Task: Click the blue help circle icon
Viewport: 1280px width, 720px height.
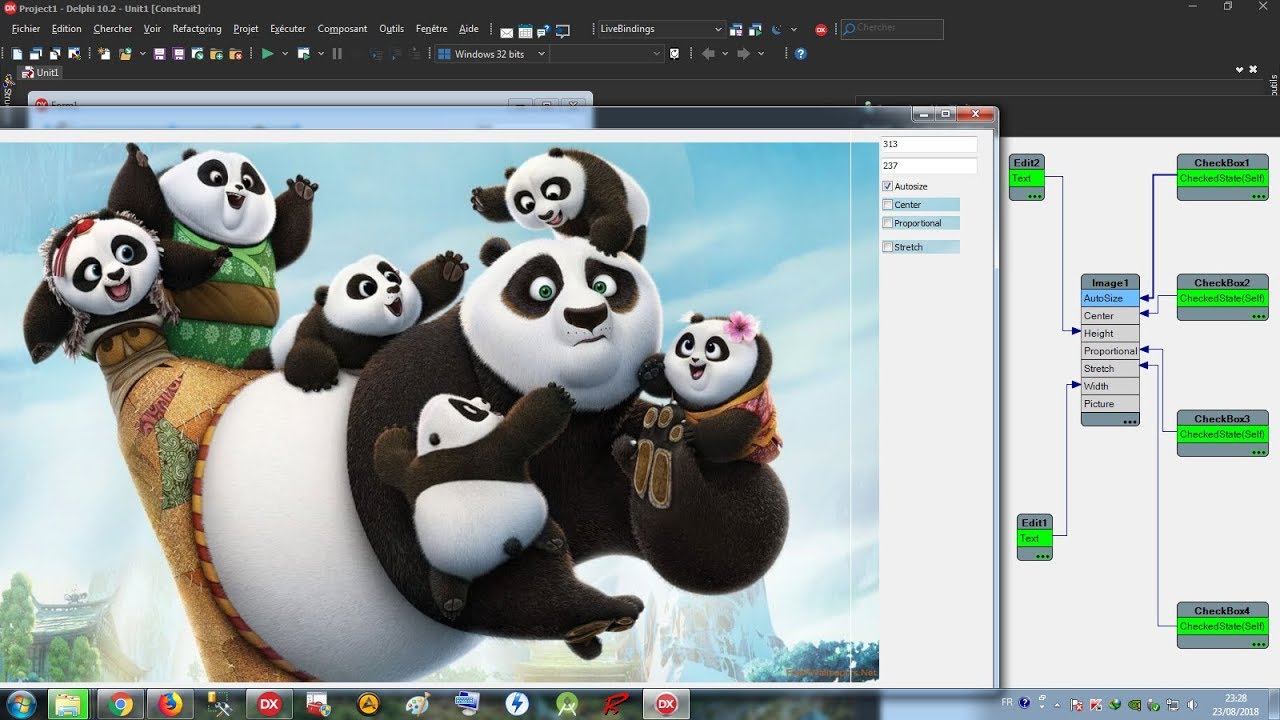Action: pos(800,54)
